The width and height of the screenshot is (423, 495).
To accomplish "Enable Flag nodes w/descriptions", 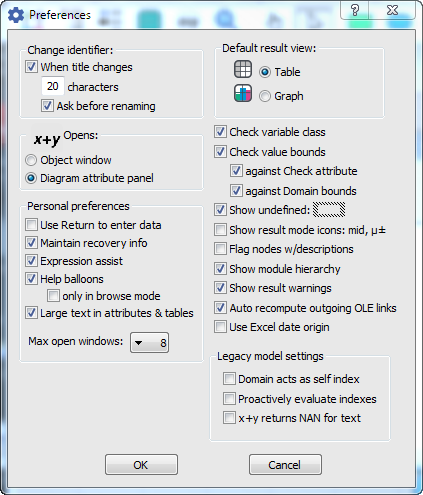I will pyautogui.click(x=220, y=249).
